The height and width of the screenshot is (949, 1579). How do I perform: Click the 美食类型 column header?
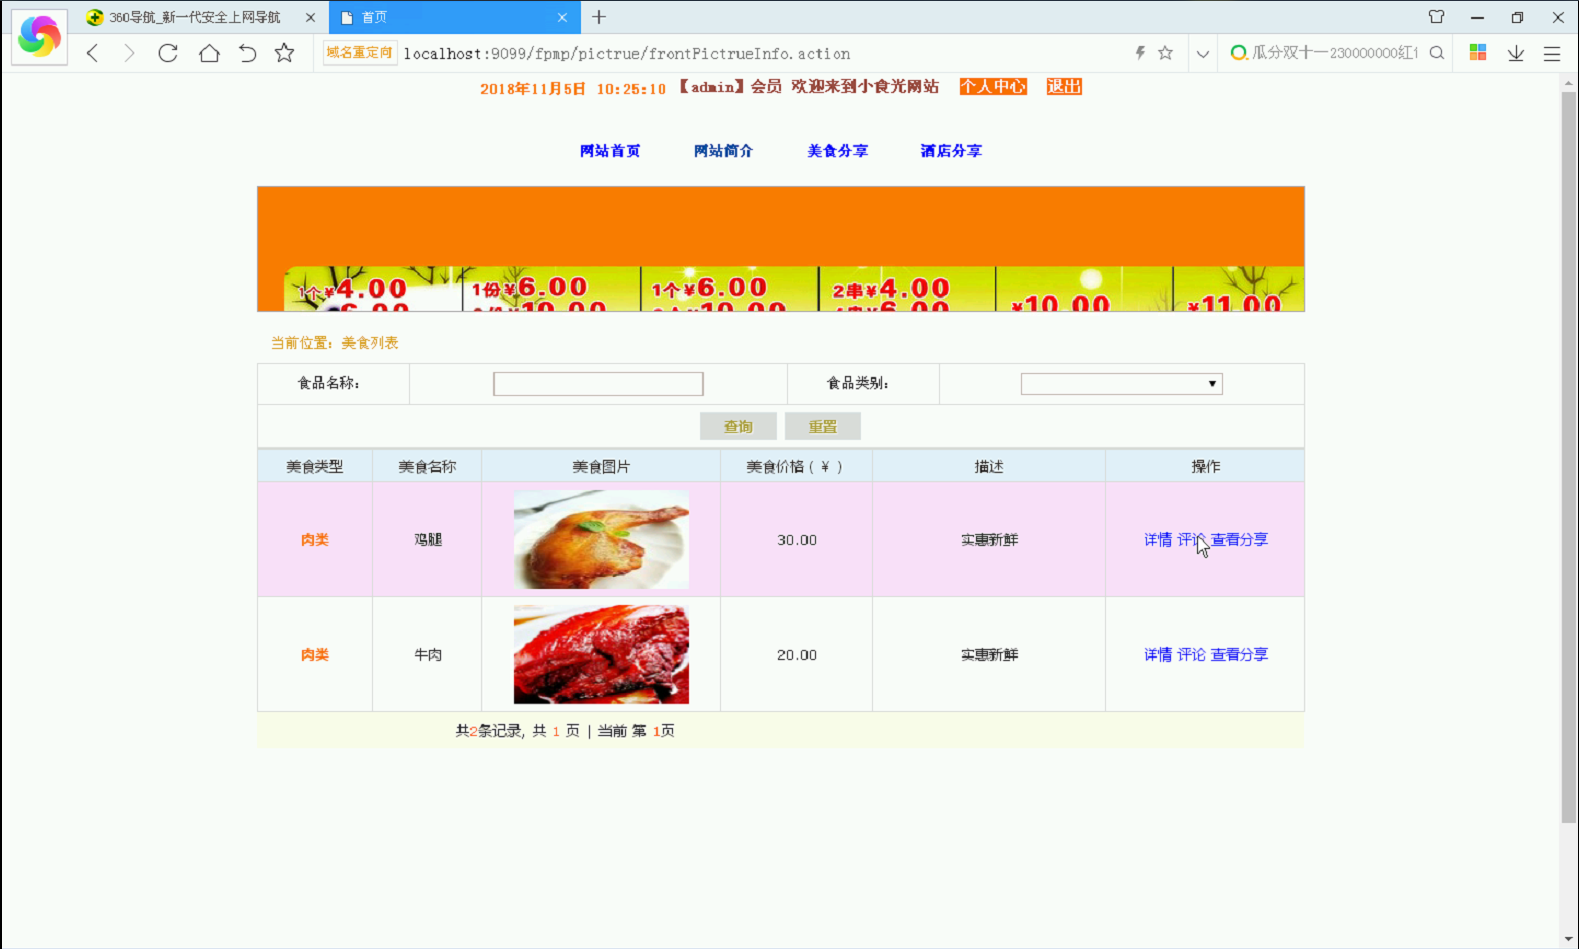point(315,466)
